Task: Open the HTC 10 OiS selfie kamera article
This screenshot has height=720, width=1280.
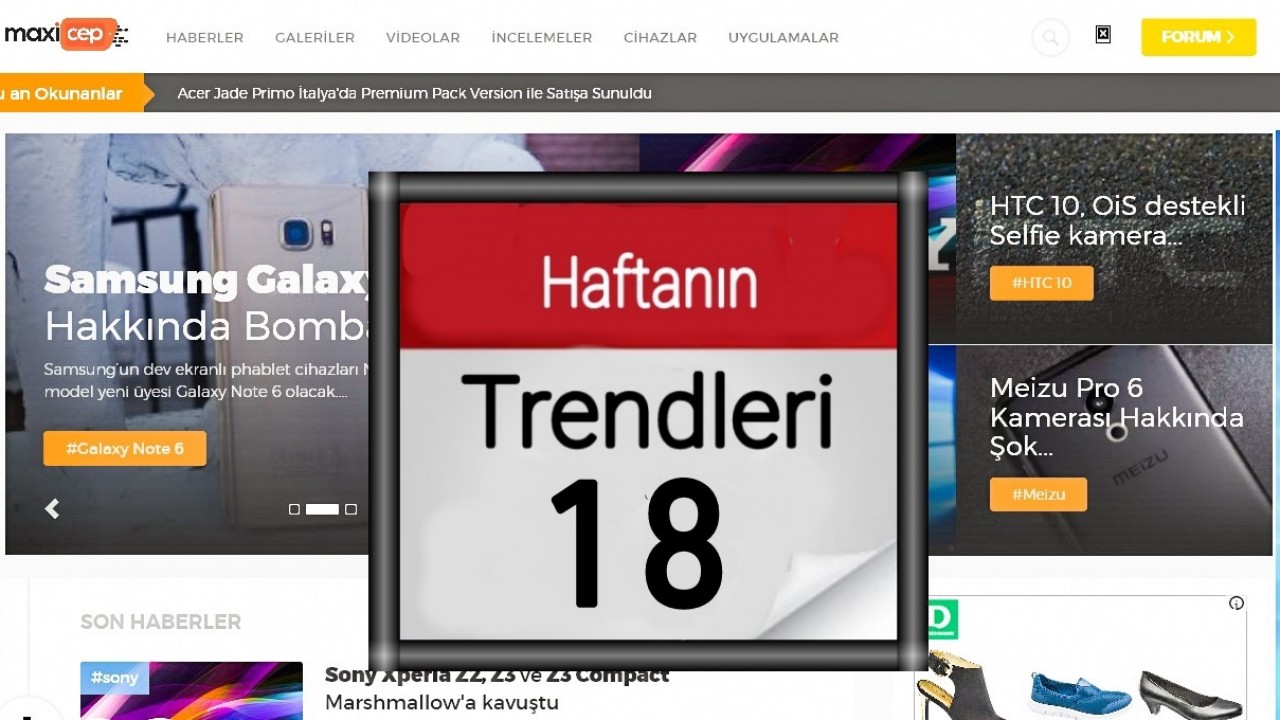Action: tap(1117, 221)
